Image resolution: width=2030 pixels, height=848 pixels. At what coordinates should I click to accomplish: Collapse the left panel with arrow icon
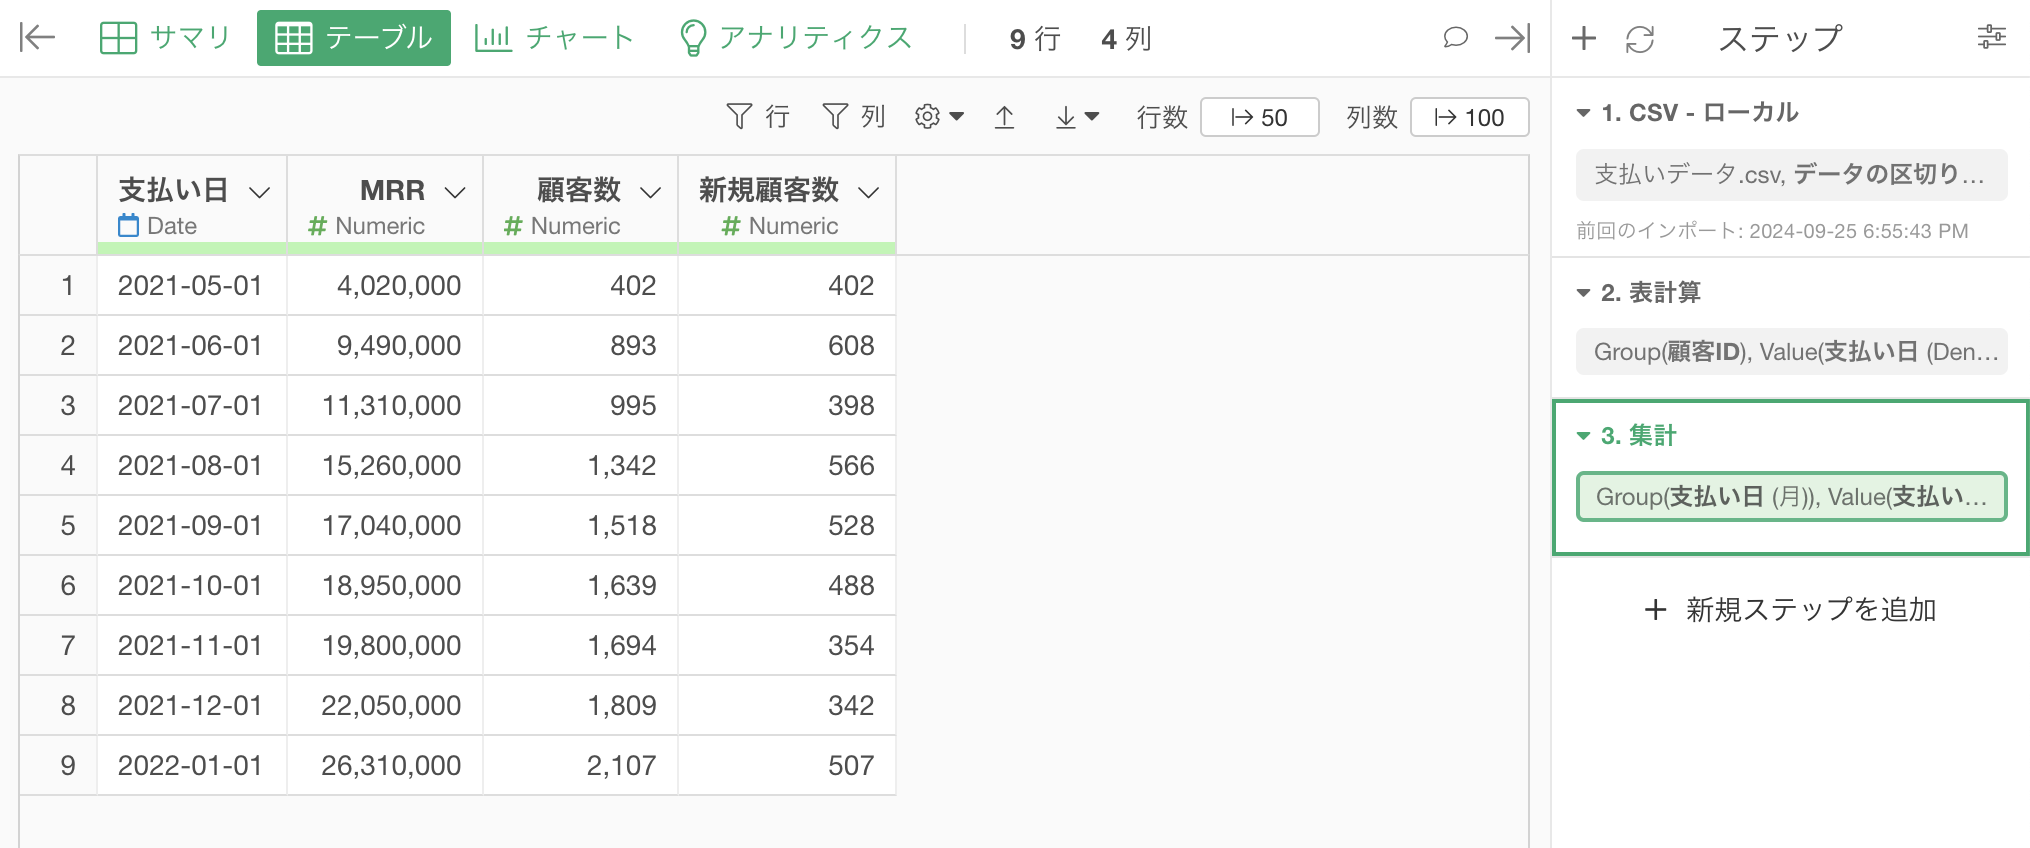click(x=37, y=38)
